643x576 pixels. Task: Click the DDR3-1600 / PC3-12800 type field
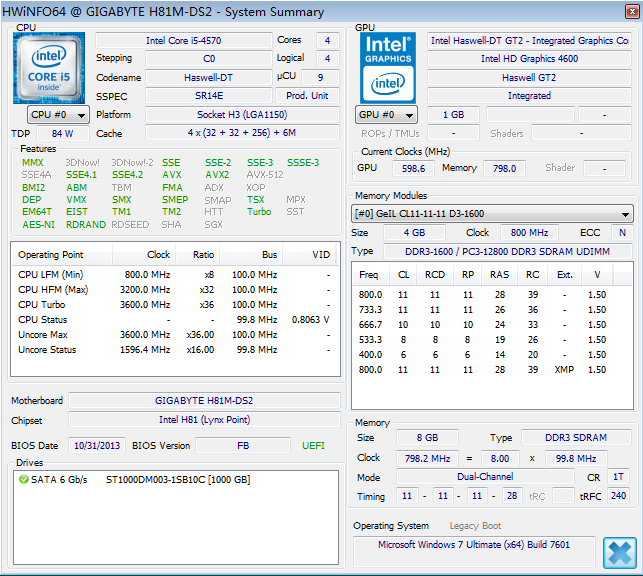[x=507, y=251]
